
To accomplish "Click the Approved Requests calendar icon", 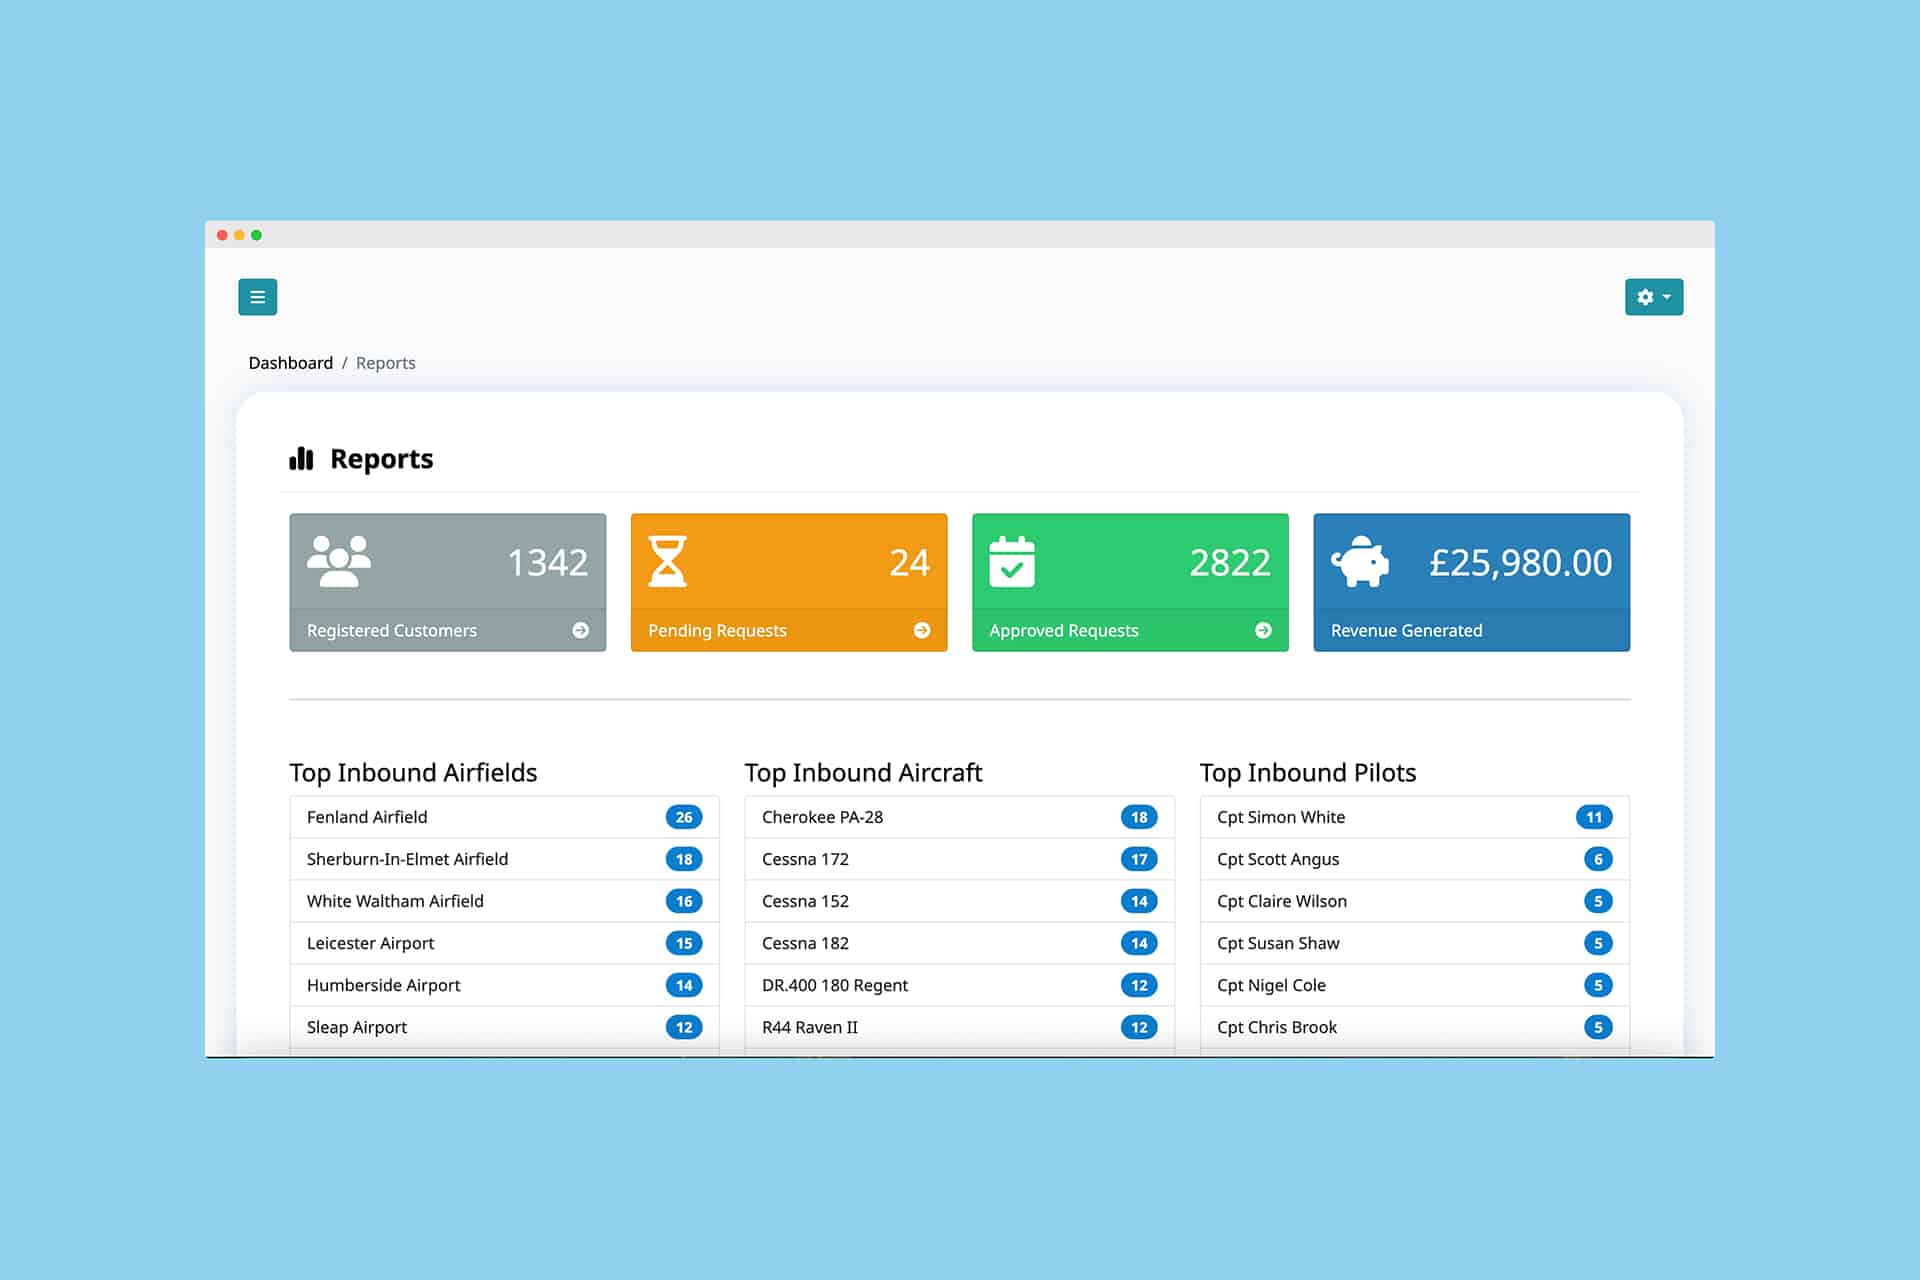I will coord(1012,561).
